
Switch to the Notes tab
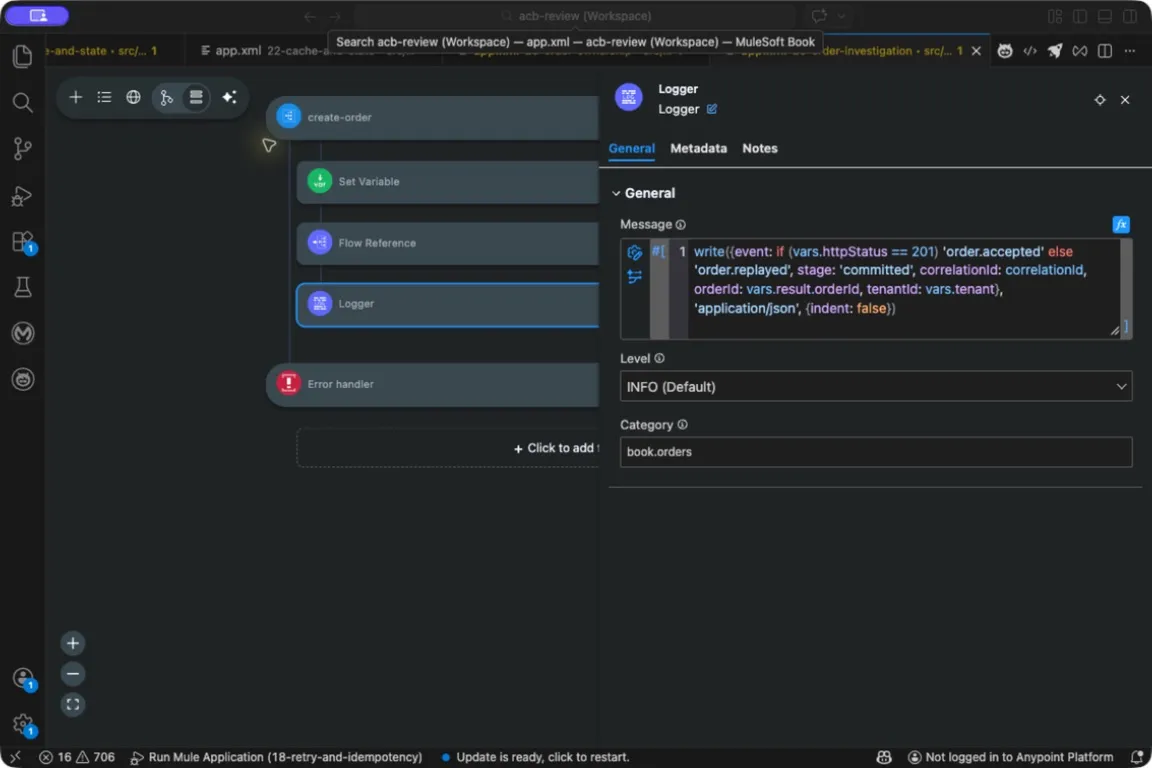(x=759, y=148)
